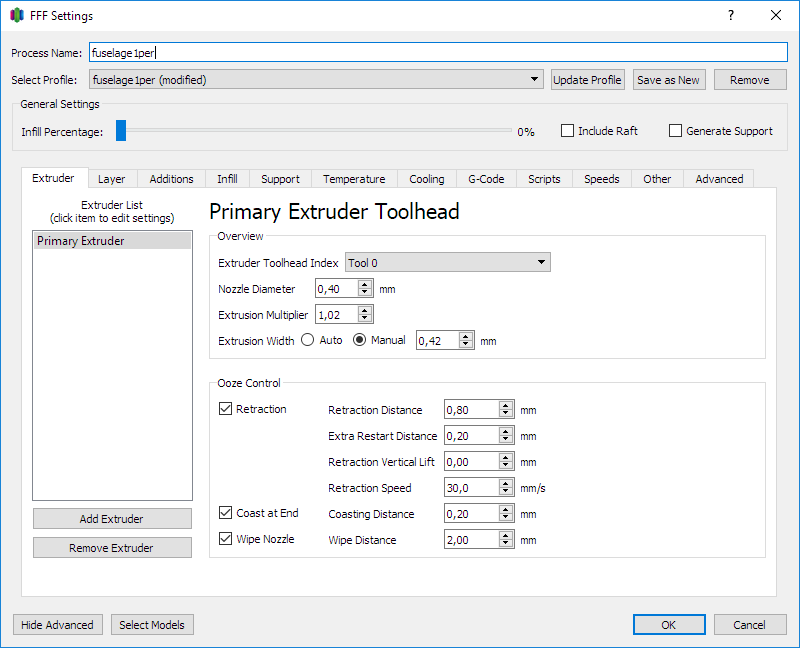
Task: Toggle the Generate Support checkbox
Action: tap(676, 131)
